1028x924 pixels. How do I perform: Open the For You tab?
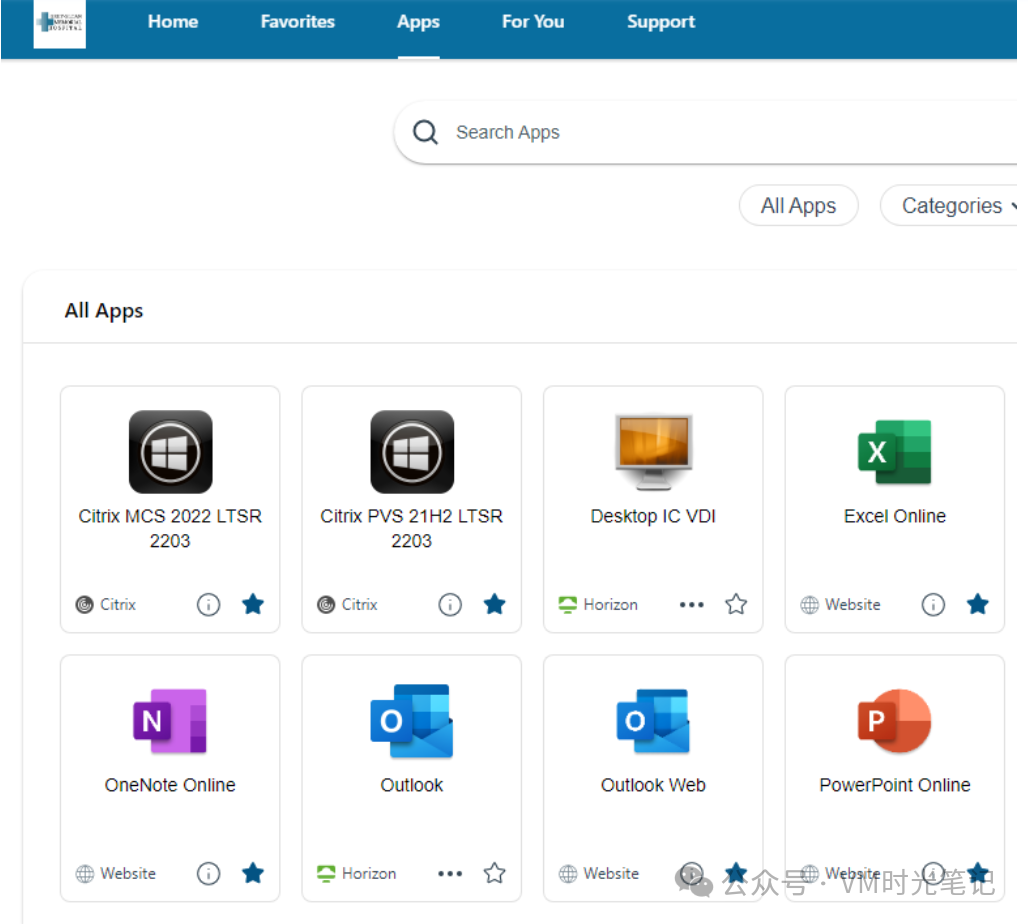(x=533, y=22)
